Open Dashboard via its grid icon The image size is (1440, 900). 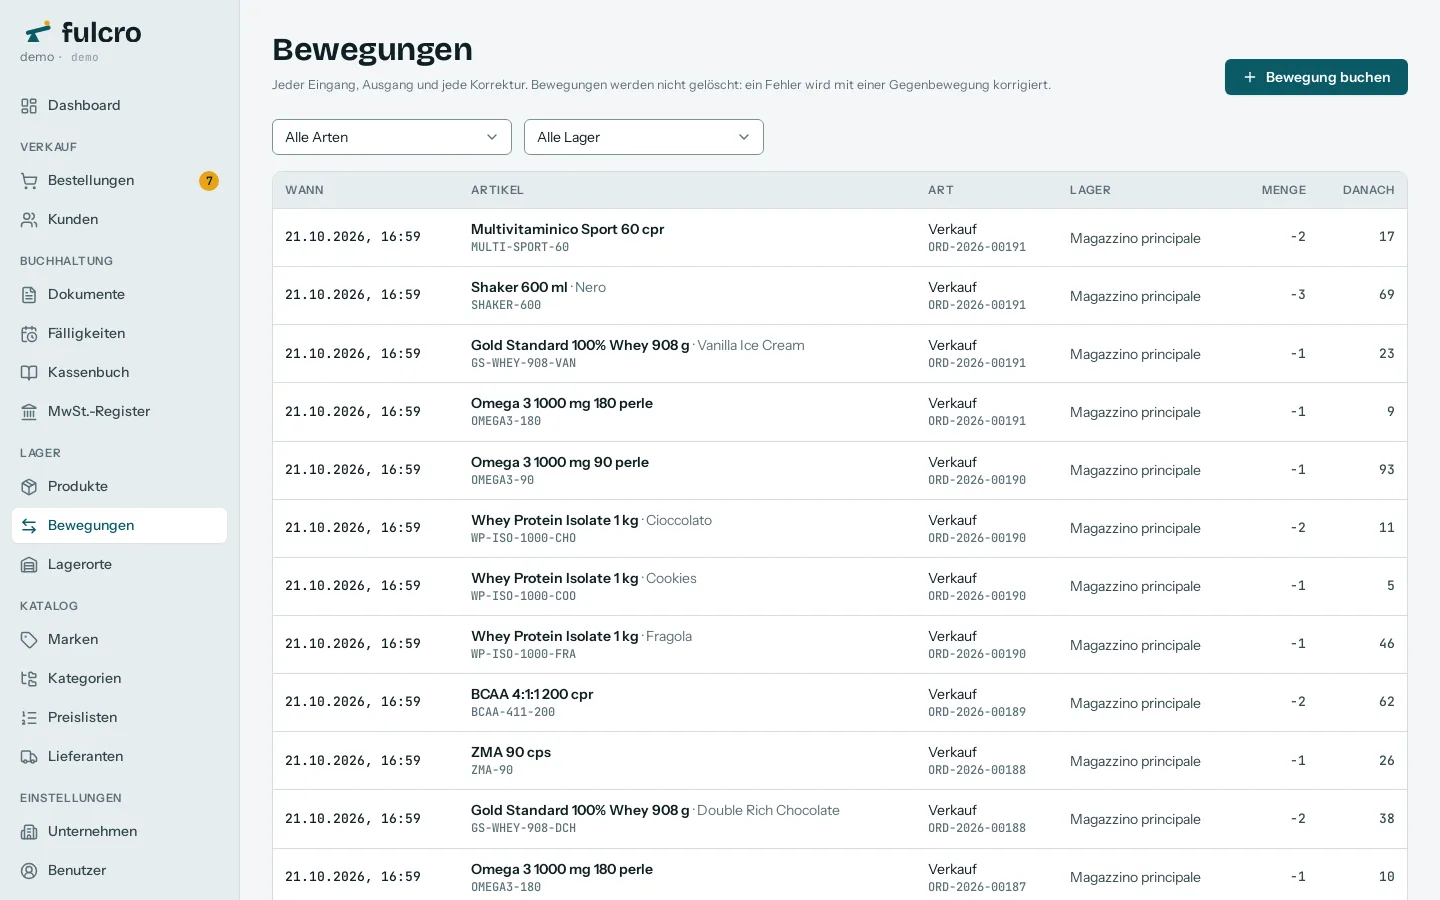tap(29, 106)
